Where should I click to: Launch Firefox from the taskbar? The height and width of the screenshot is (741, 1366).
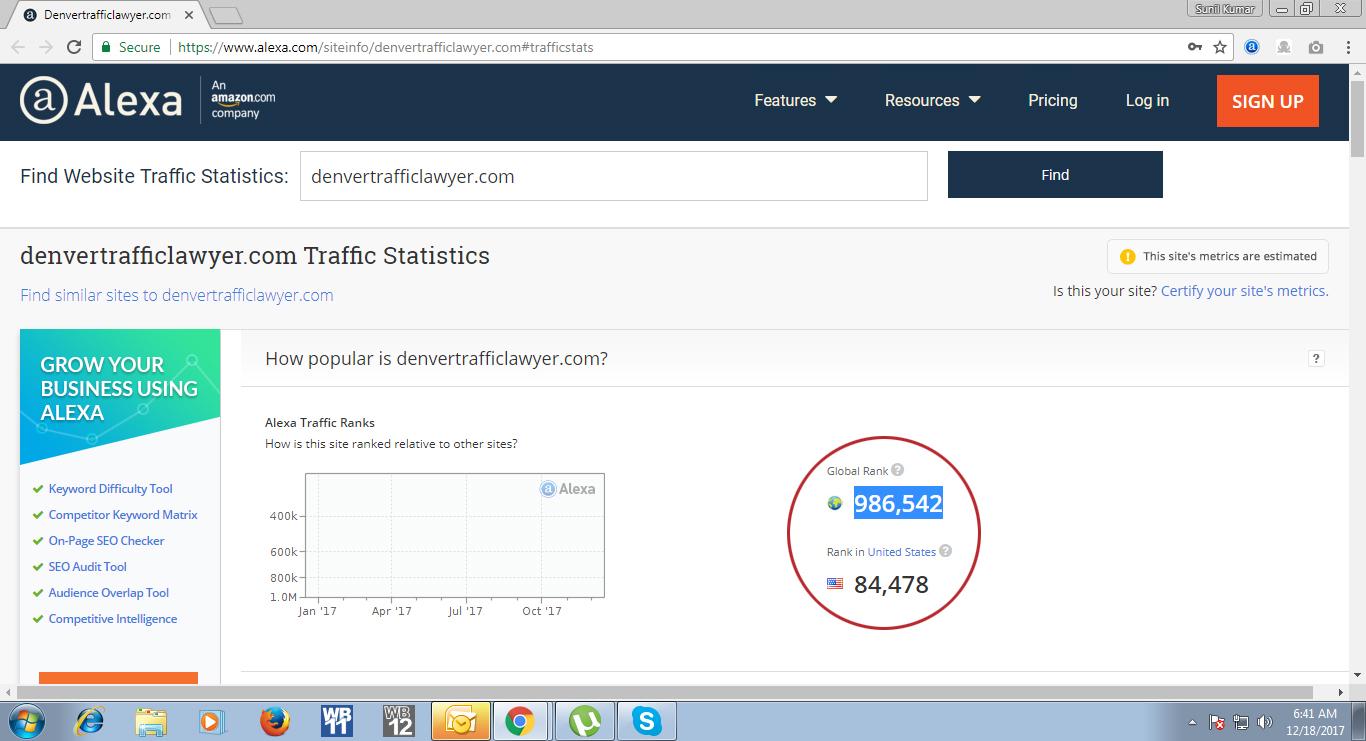tap(275, 719)
